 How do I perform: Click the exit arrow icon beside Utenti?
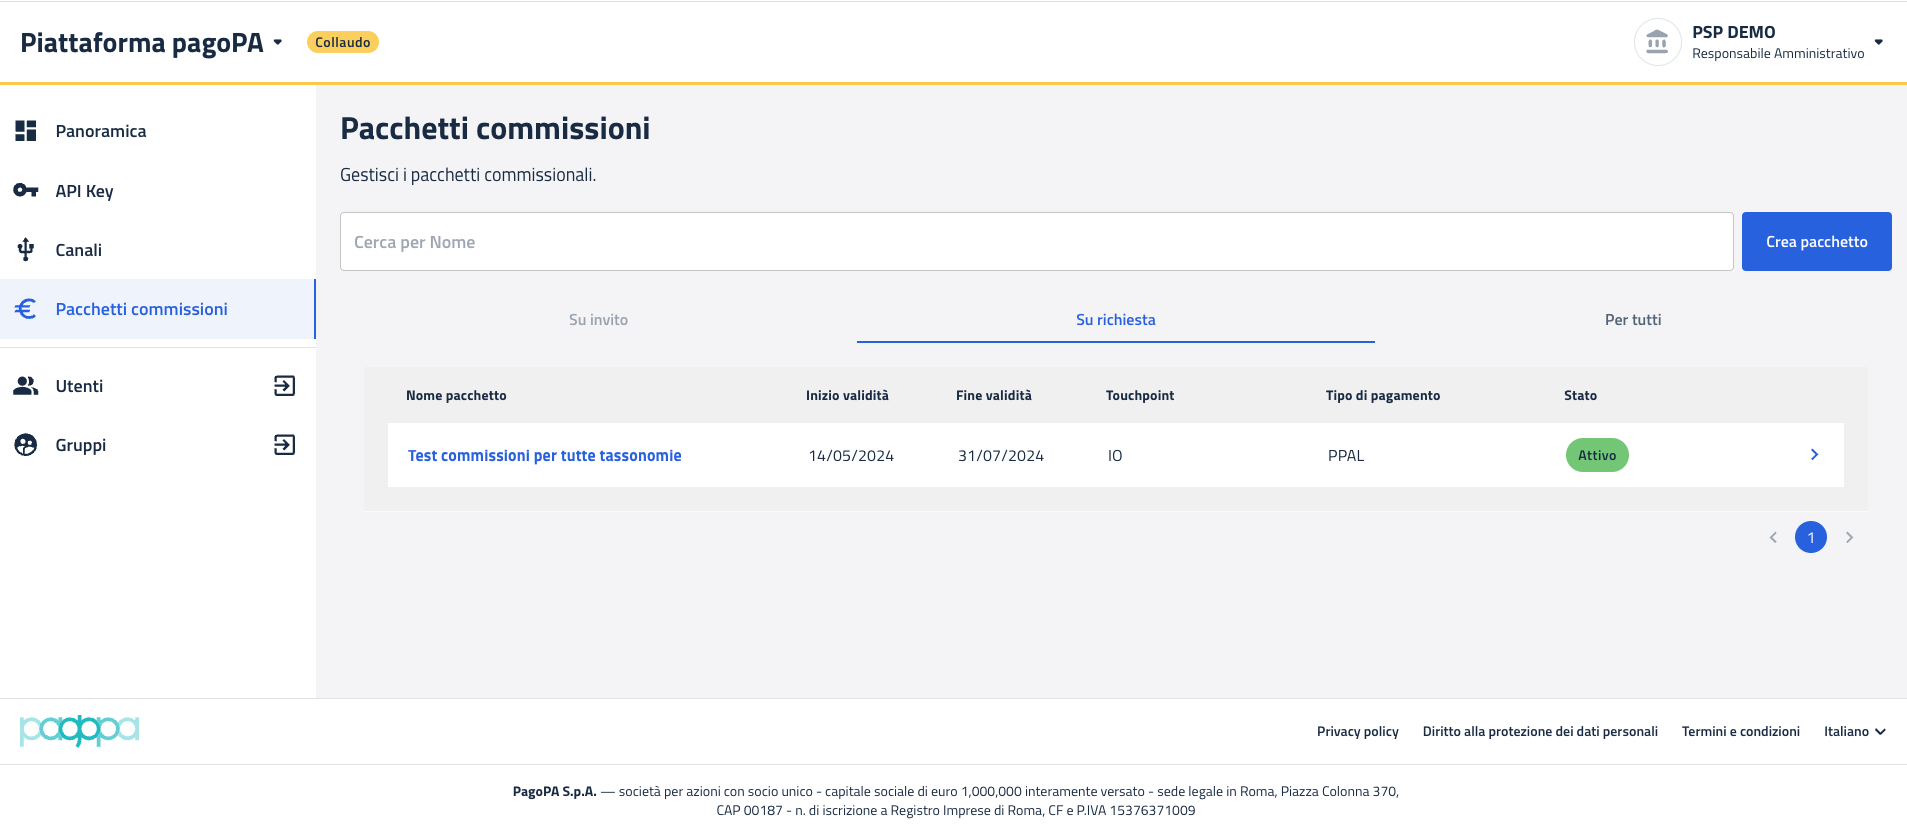click(x=284, y=386)
